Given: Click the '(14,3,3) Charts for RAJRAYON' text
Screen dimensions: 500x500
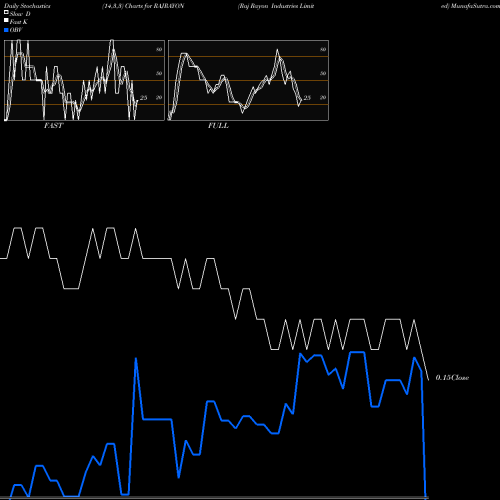Looking at the screenshot, I should [x=143, y=6].
